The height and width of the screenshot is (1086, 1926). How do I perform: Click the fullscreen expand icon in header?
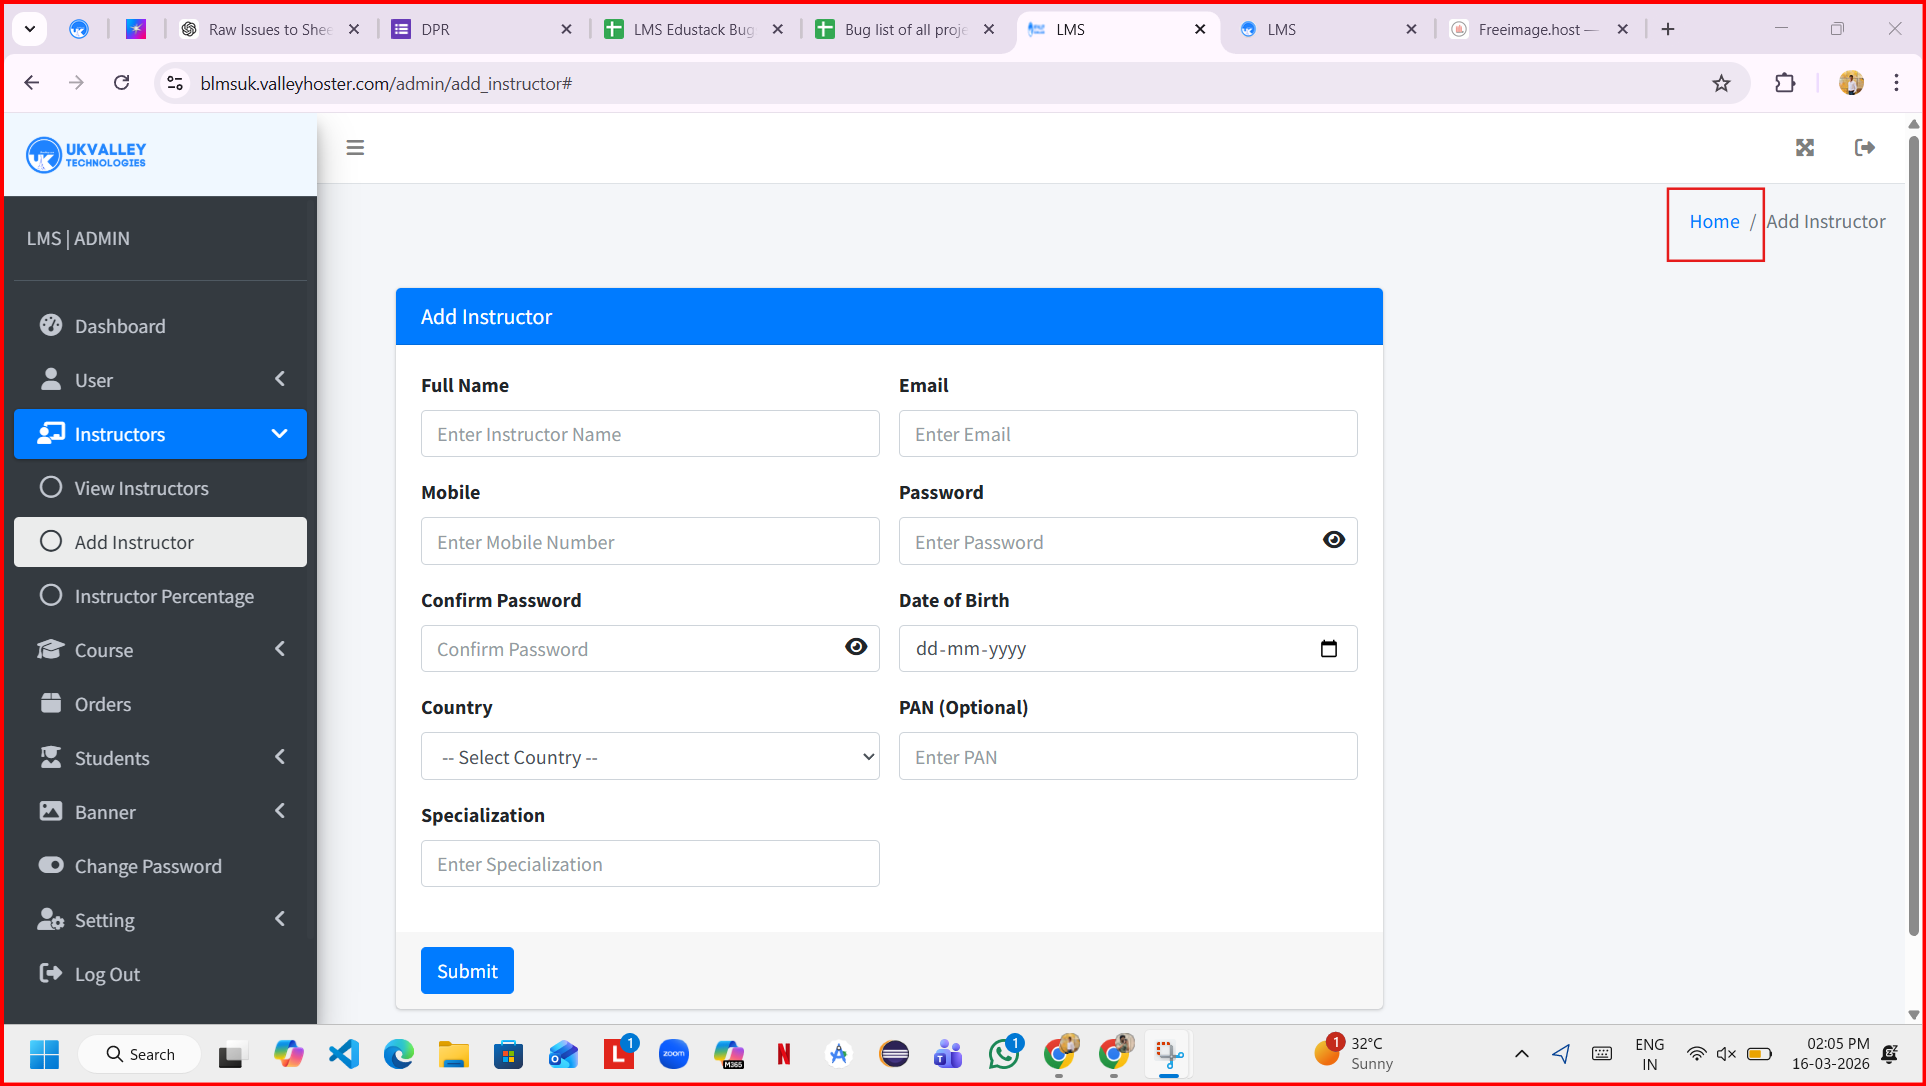click(x=1805, y=148)
